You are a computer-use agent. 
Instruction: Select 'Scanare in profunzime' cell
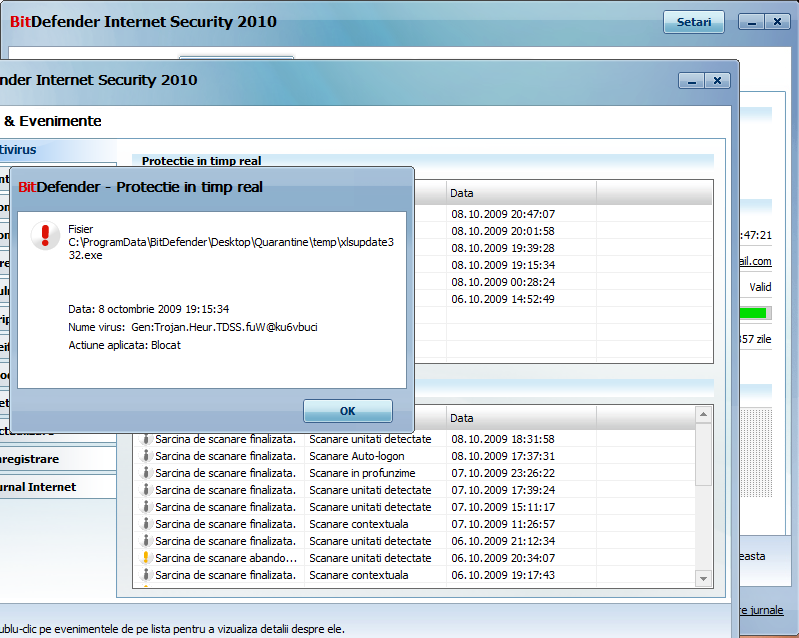pyautogui.click(x=362, y=473)
